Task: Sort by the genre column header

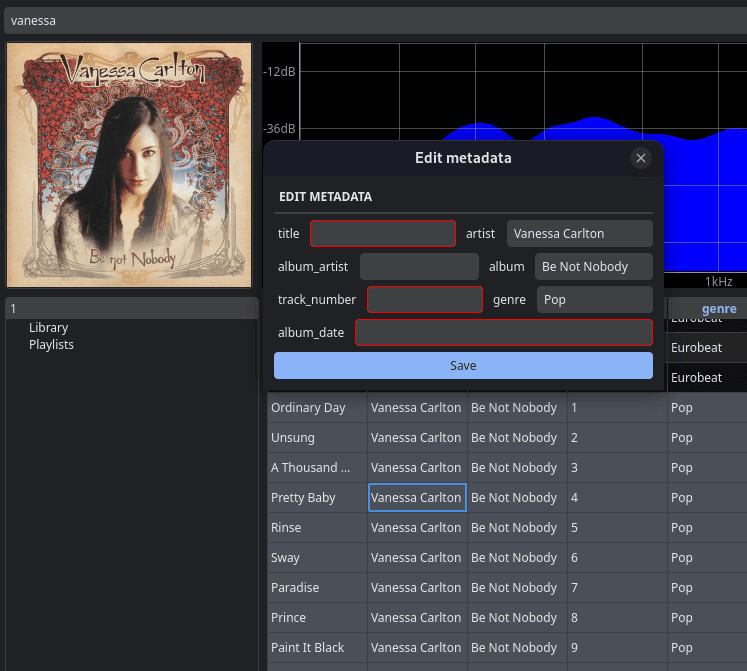Action: pos(719,308)
